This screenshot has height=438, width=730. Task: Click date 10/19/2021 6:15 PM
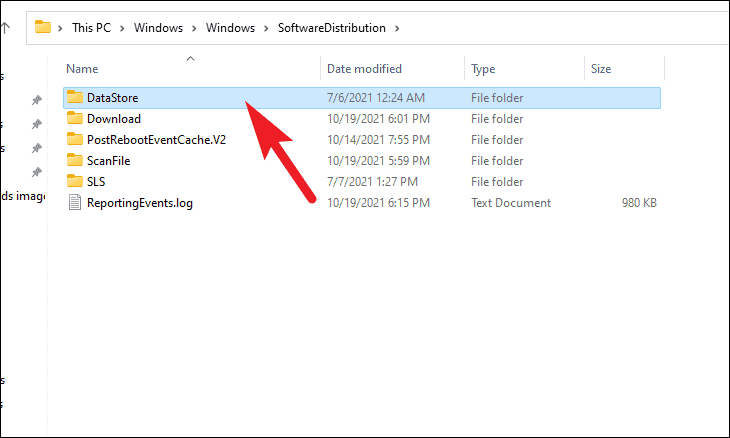(378, 203)
